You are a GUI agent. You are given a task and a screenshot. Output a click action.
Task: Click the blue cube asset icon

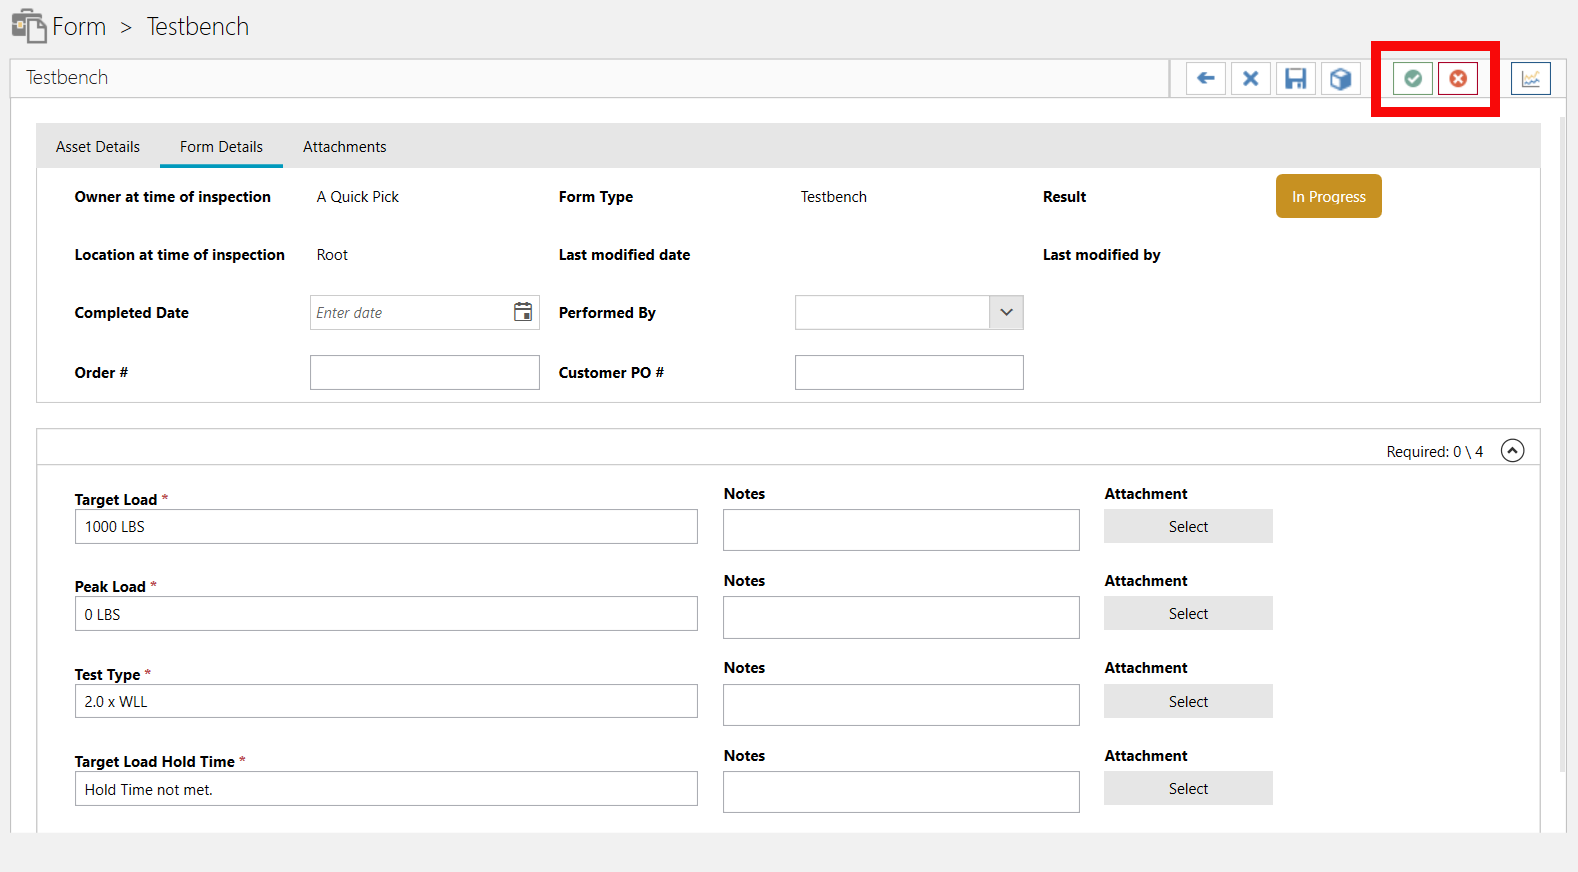[1340, 78]
